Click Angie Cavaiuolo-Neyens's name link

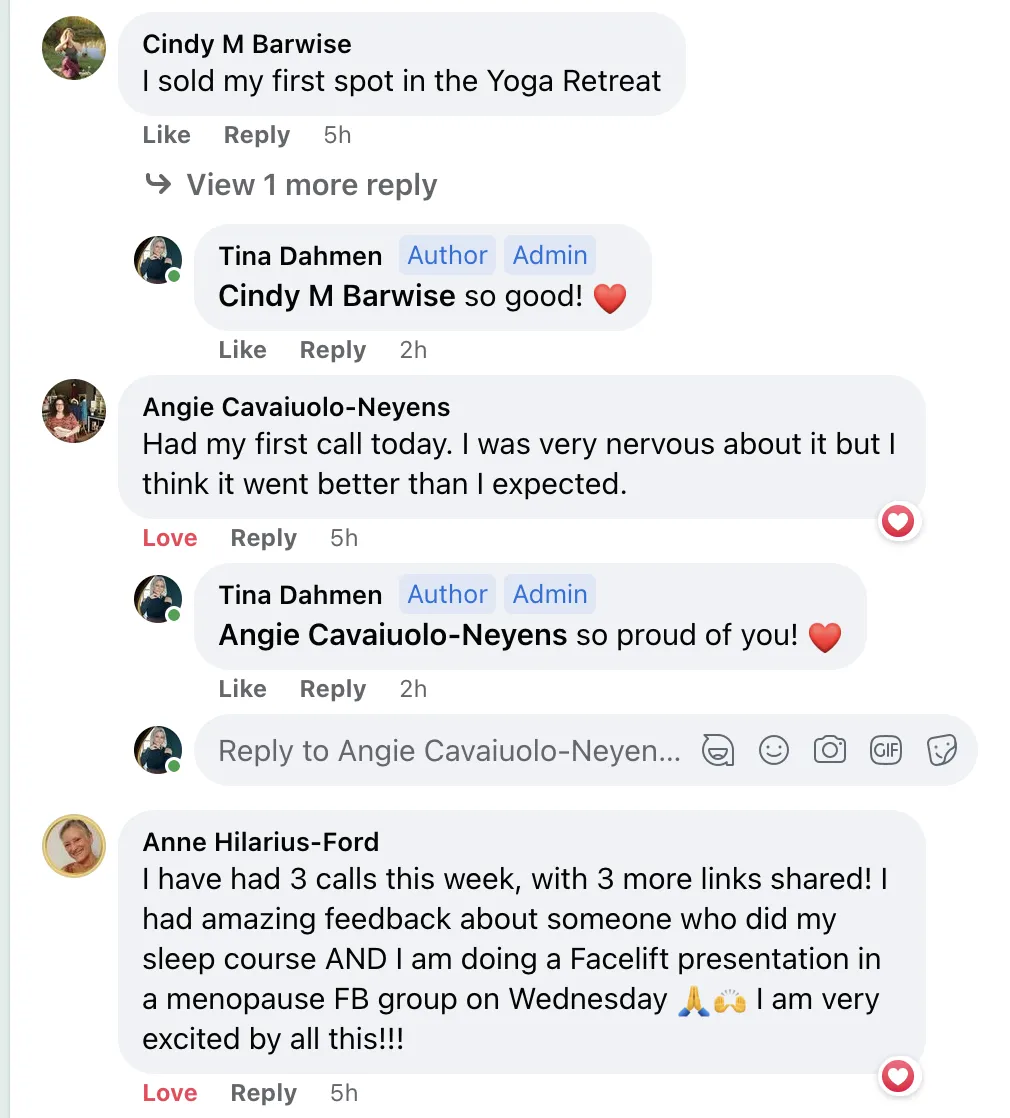[x=296, y=407]
